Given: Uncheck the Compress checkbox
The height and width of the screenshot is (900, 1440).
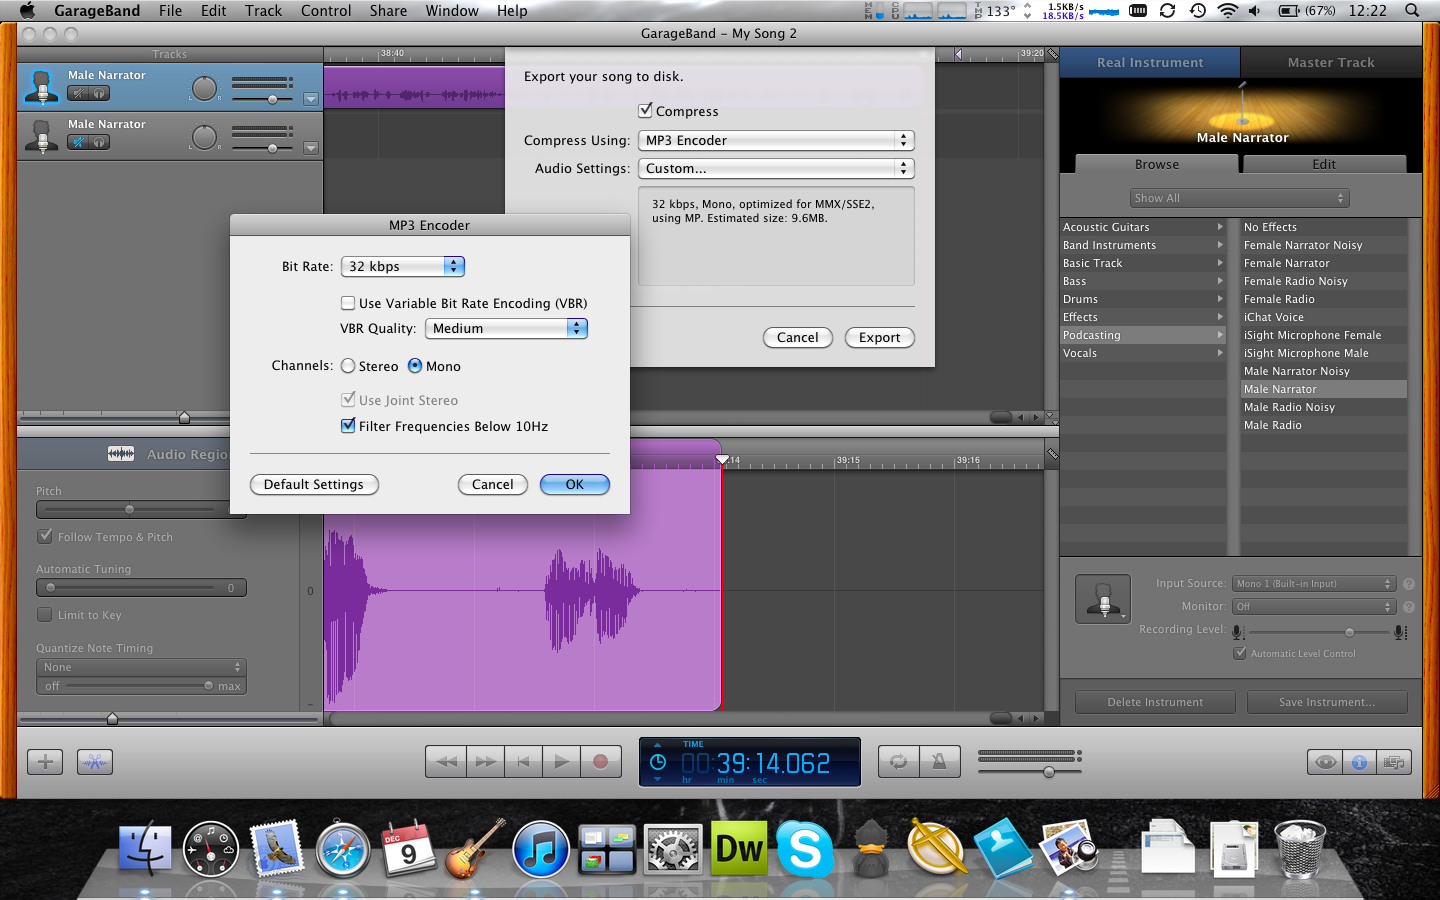Looking at the screenshot, I should click(646, 111).
